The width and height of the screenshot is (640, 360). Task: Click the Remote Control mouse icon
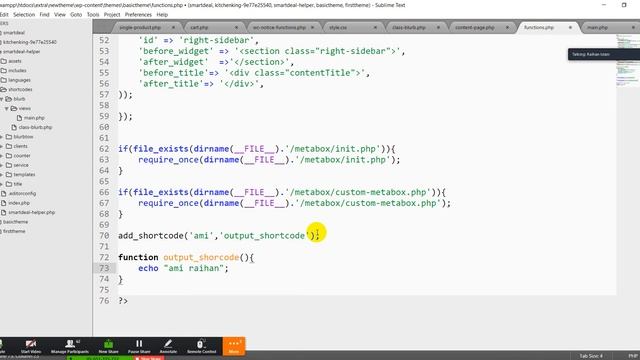[x=201, y=344]
